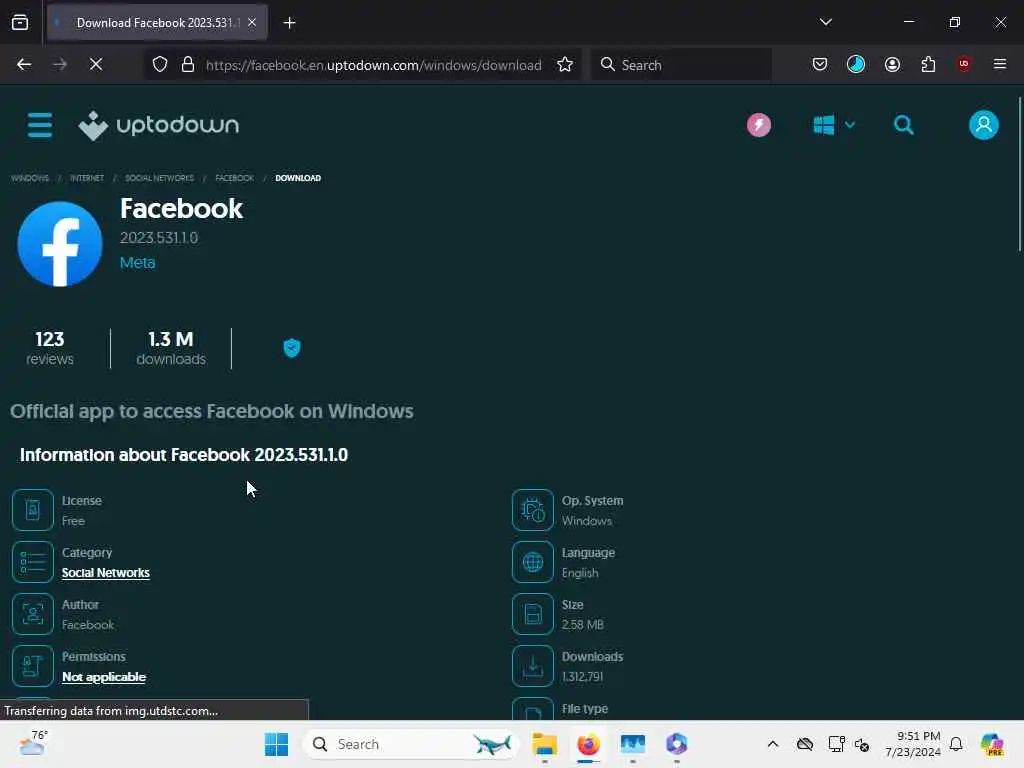
Task: Close the Download Facebook tab
Action: [x=252, y=23]
